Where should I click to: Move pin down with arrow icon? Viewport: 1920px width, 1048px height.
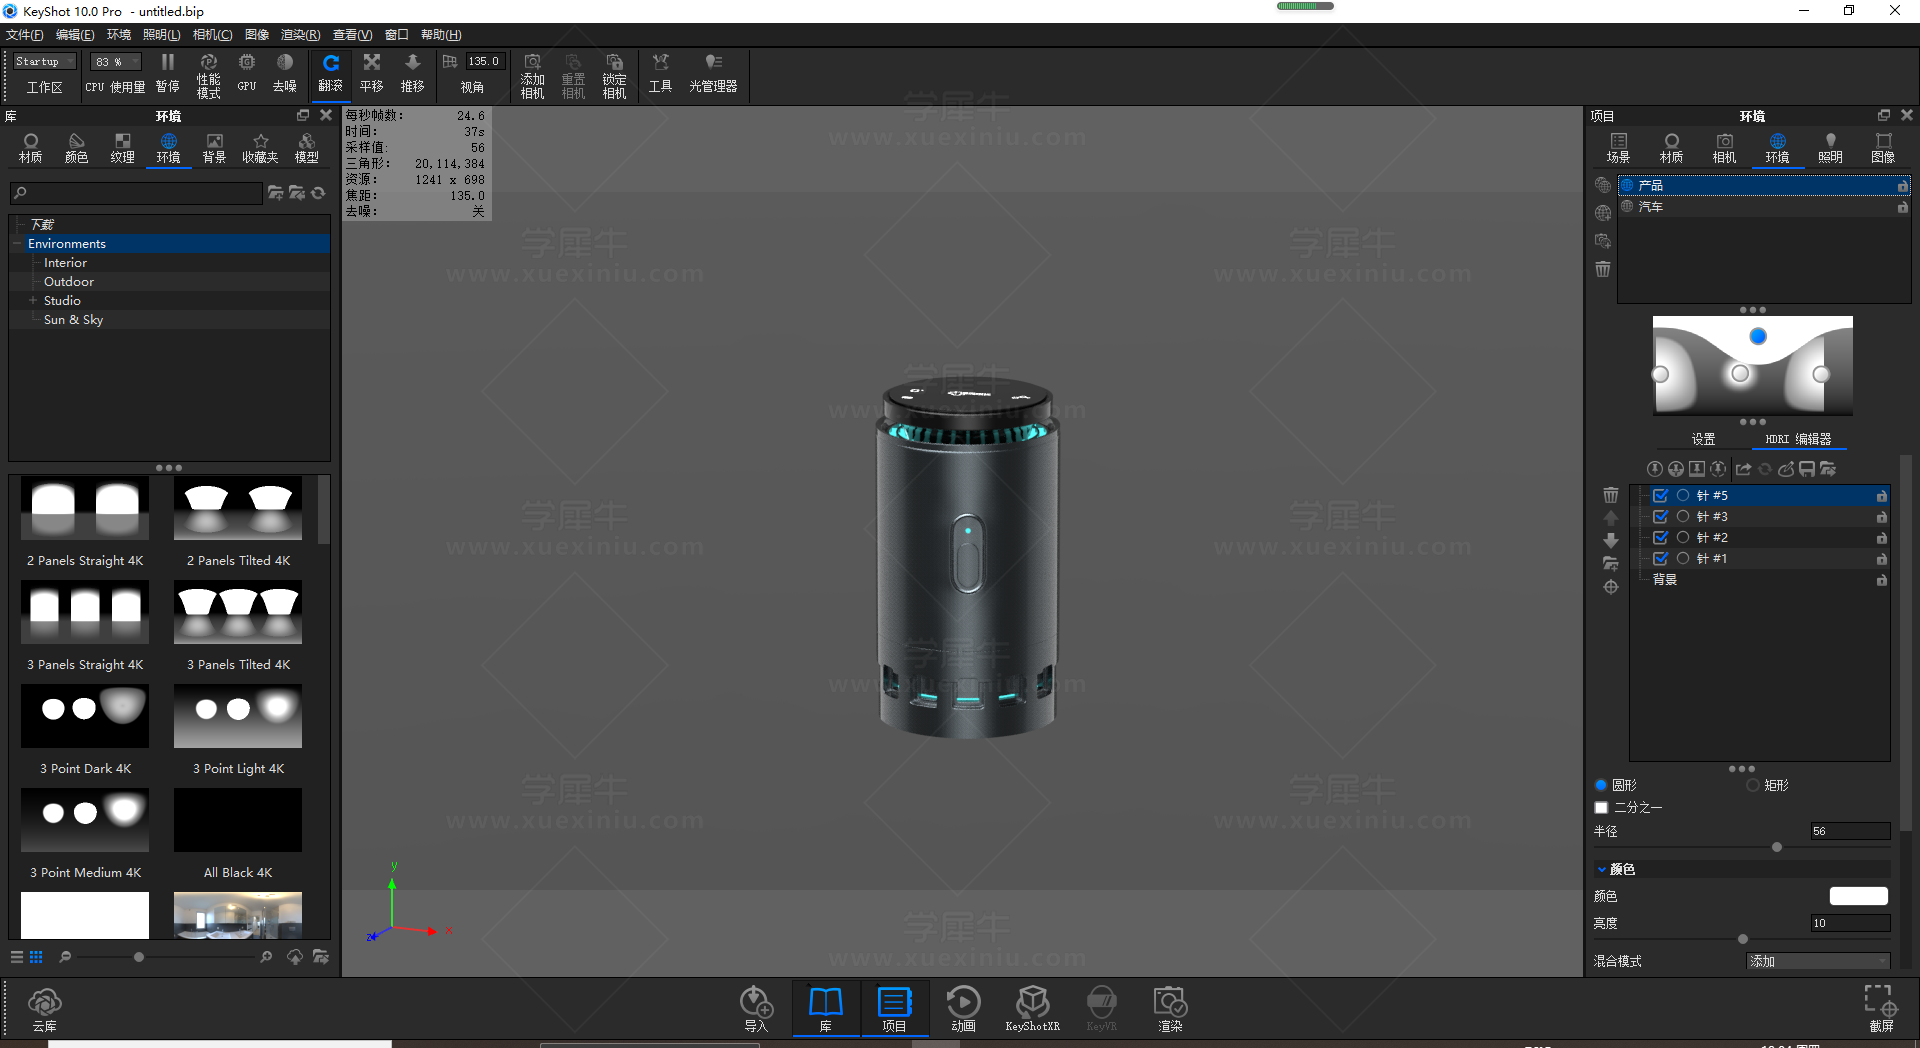tap(1610, 540)
